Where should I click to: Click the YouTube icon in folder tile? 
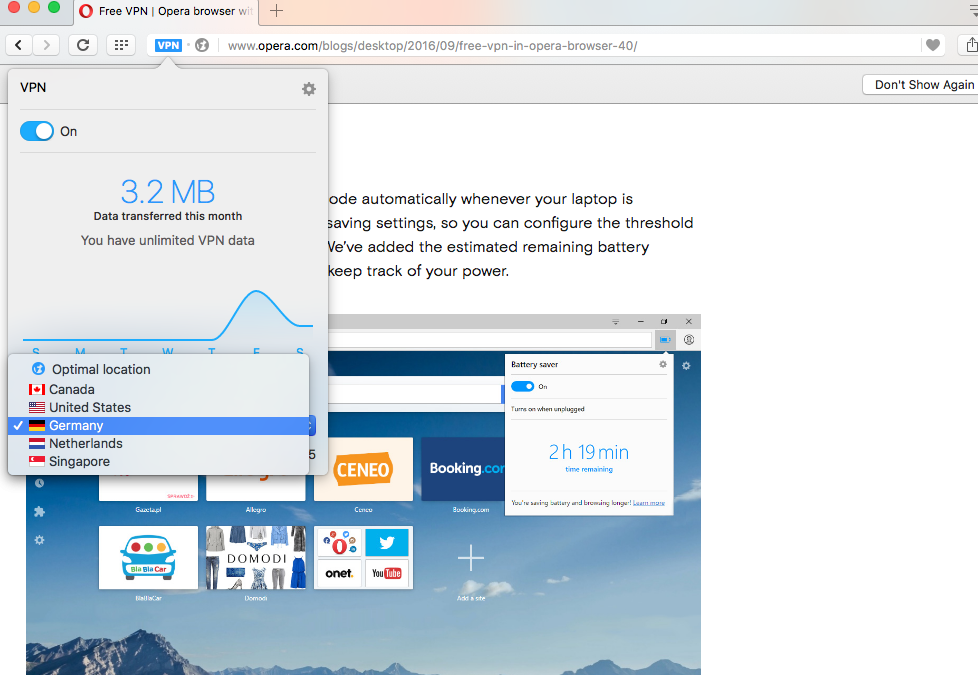click(387, 573)
